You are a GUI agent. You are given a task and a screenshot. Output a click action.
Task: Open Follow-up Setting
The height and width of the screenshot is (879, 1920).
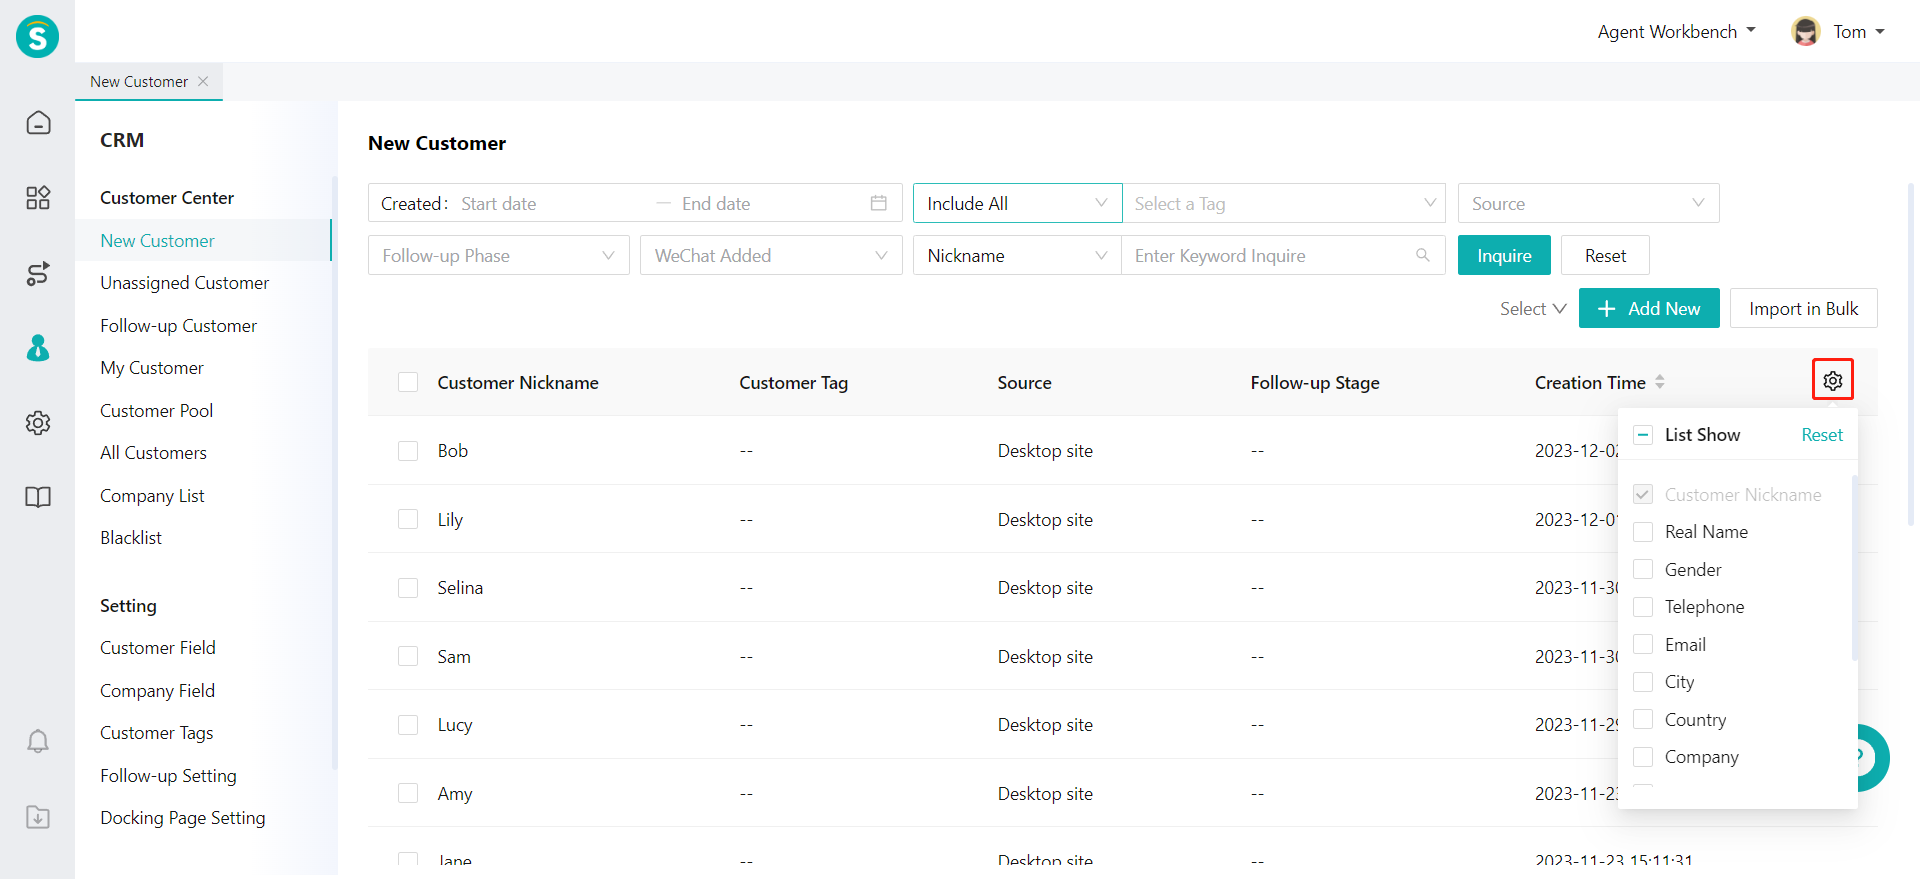click(x=168, y=776)
